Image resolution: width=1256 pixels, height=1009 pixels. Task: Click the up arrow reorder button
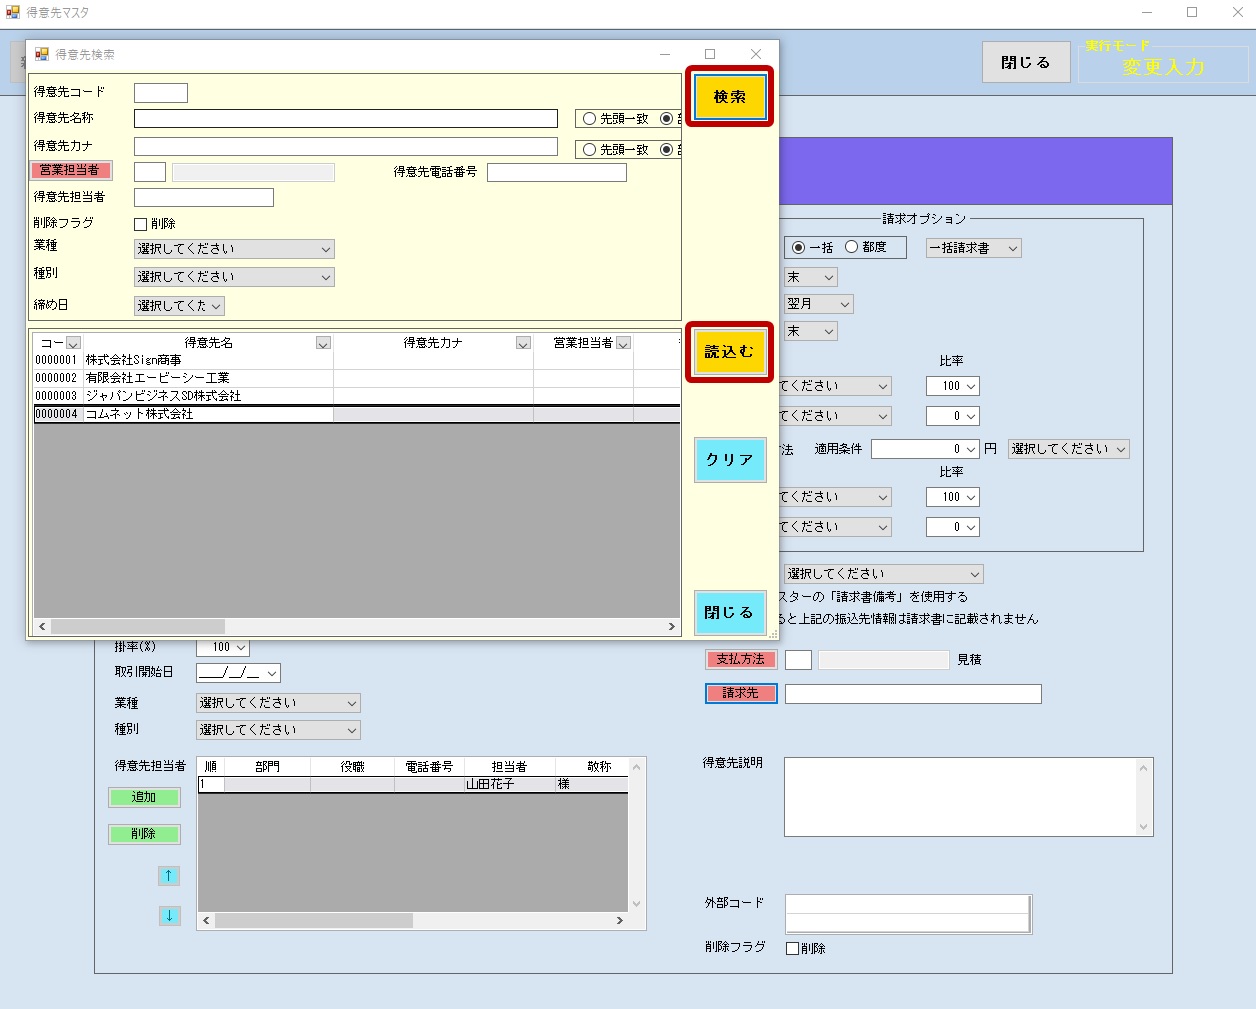click(169, 876)
